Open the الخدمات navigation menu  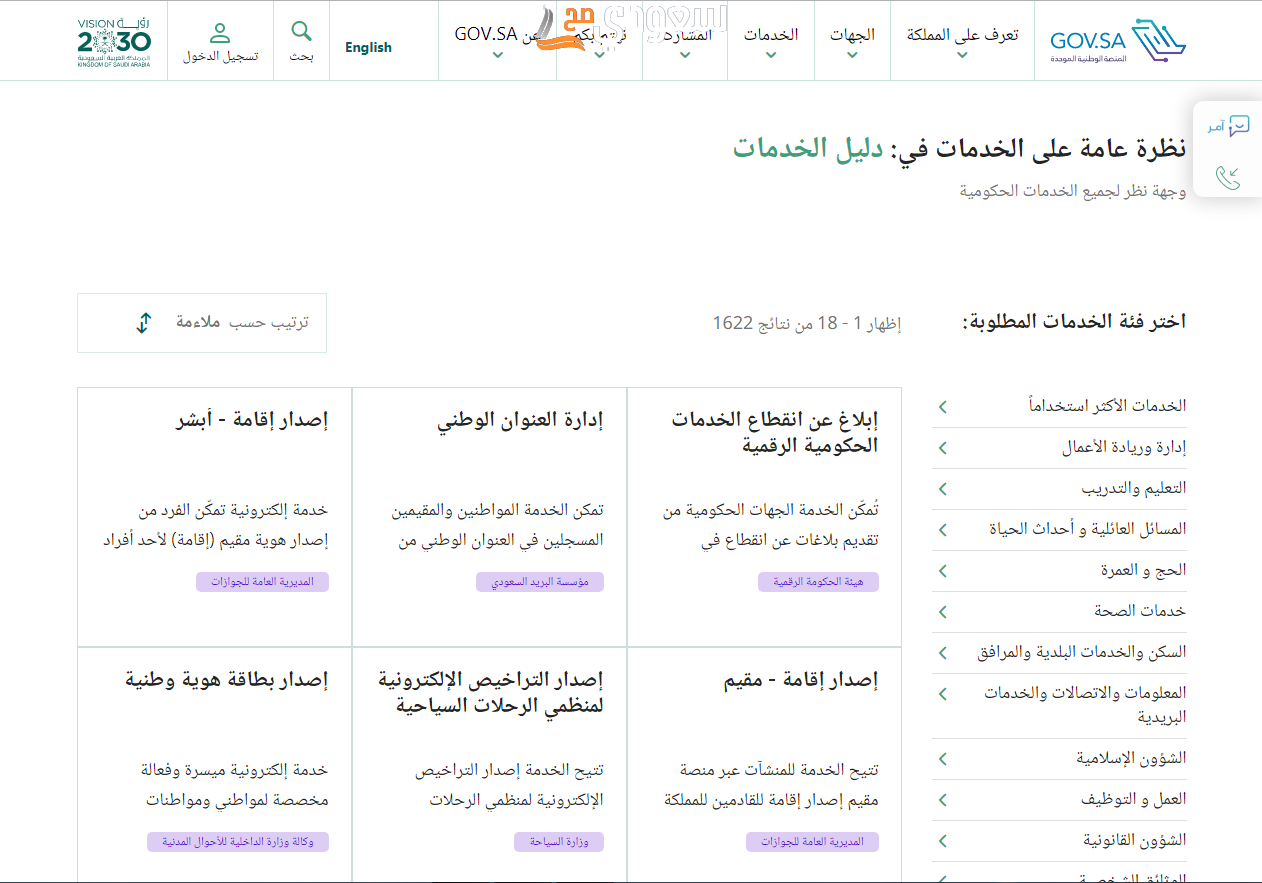(770, 41)
